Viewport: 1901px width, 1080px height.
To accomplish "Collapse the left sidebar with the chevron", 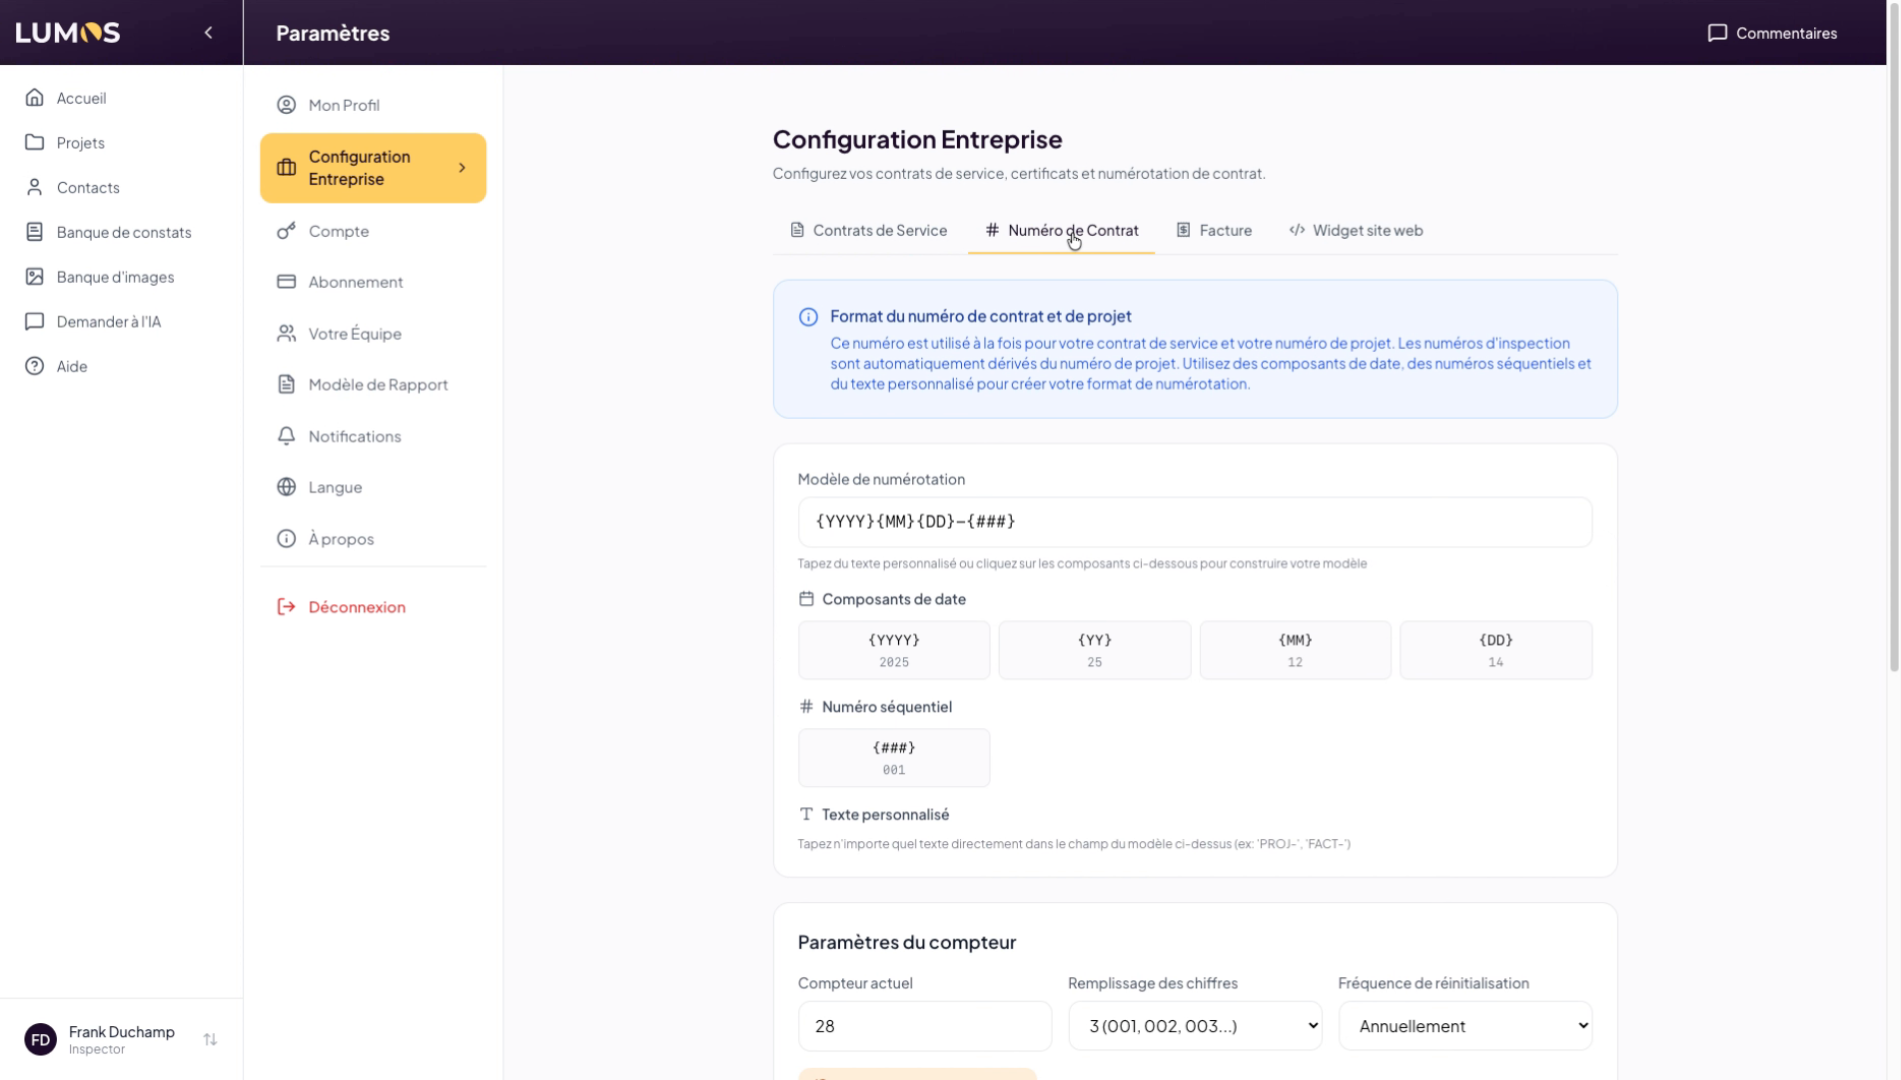I will point(208,32).
